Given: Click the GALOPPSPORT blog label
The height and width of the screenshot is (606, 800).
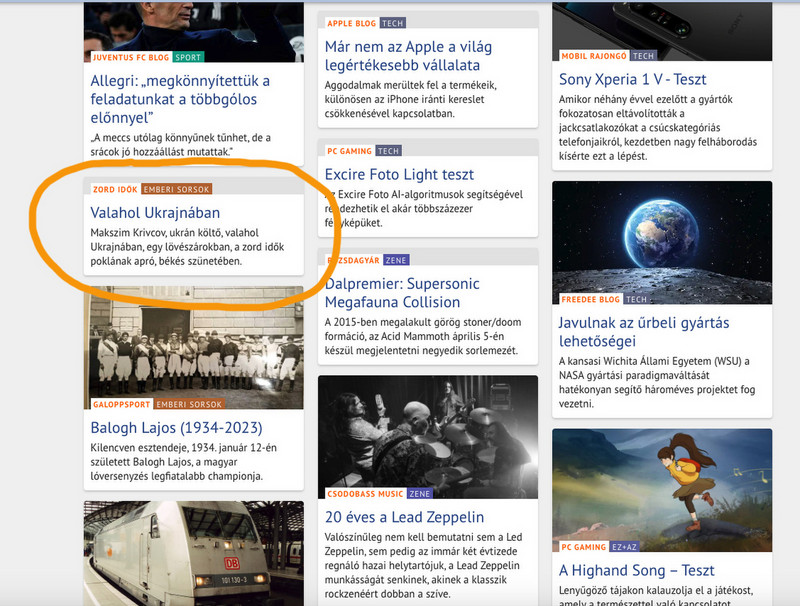Looking at the screenshot, I should [x=121, y=404].
